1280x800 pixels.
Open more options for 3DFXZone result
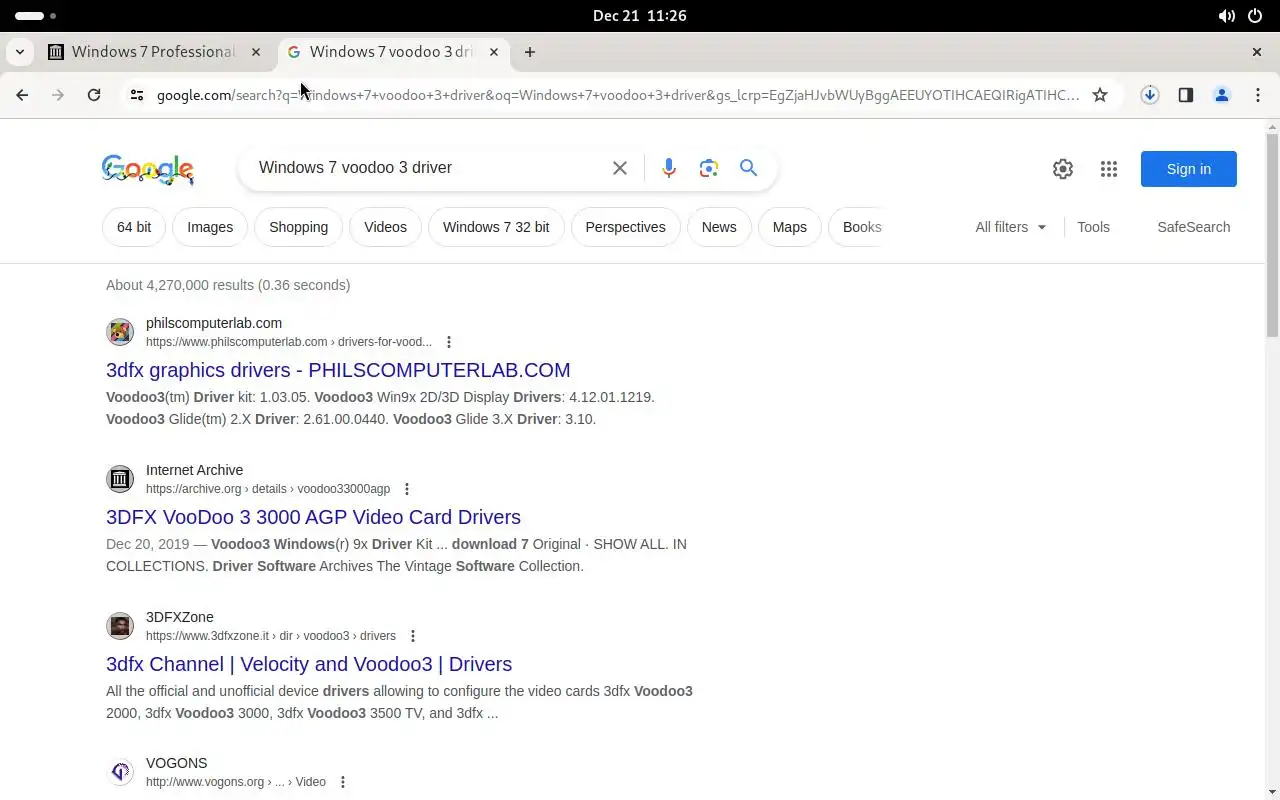click(x=413, y=636)
